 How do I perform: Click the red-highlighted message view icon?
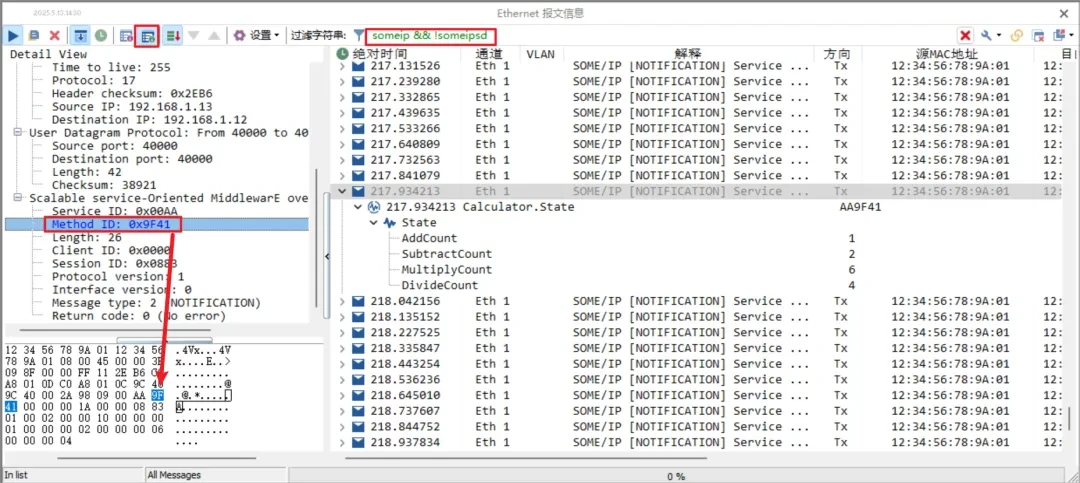click(x=147, y=35)
